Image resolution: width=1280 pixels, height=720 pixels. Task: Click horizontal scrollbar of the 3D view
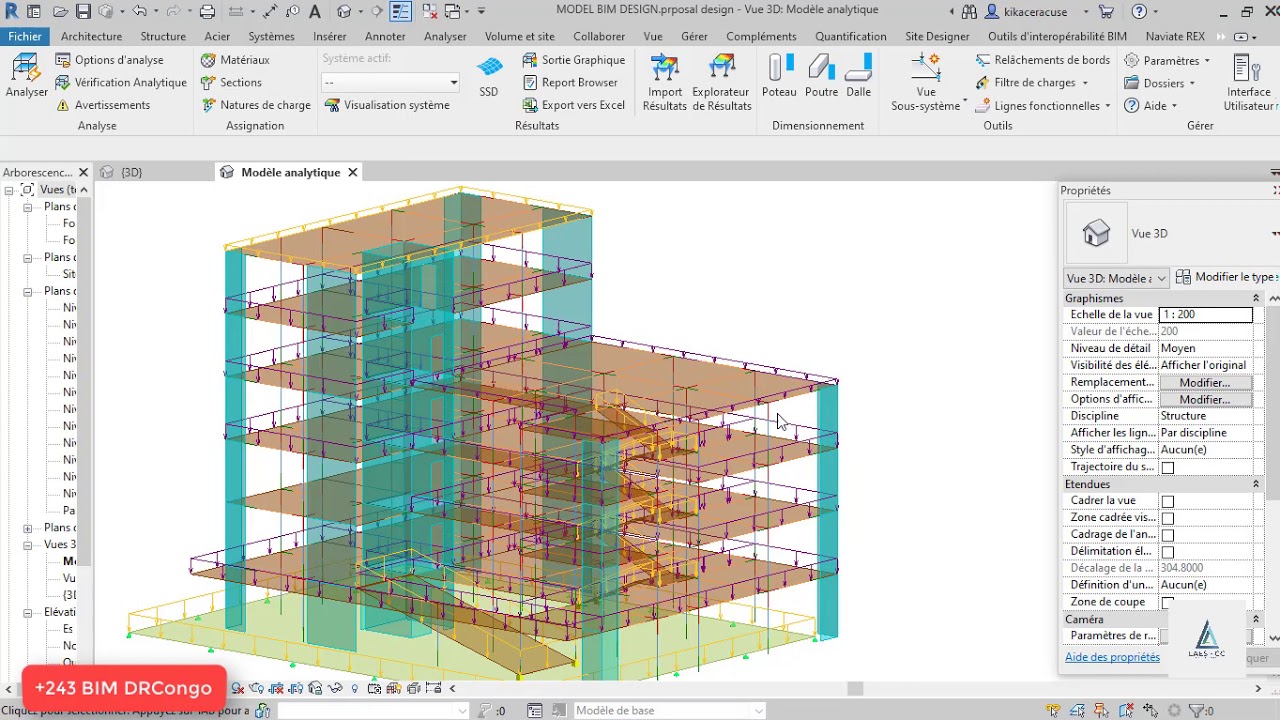tap(854, 688)
